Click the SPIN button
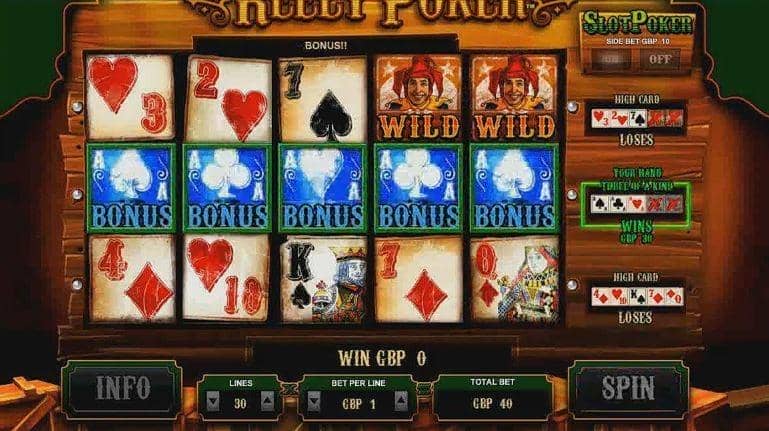The width and height of the screenshot is (769, 431). (x=628, y=389)
